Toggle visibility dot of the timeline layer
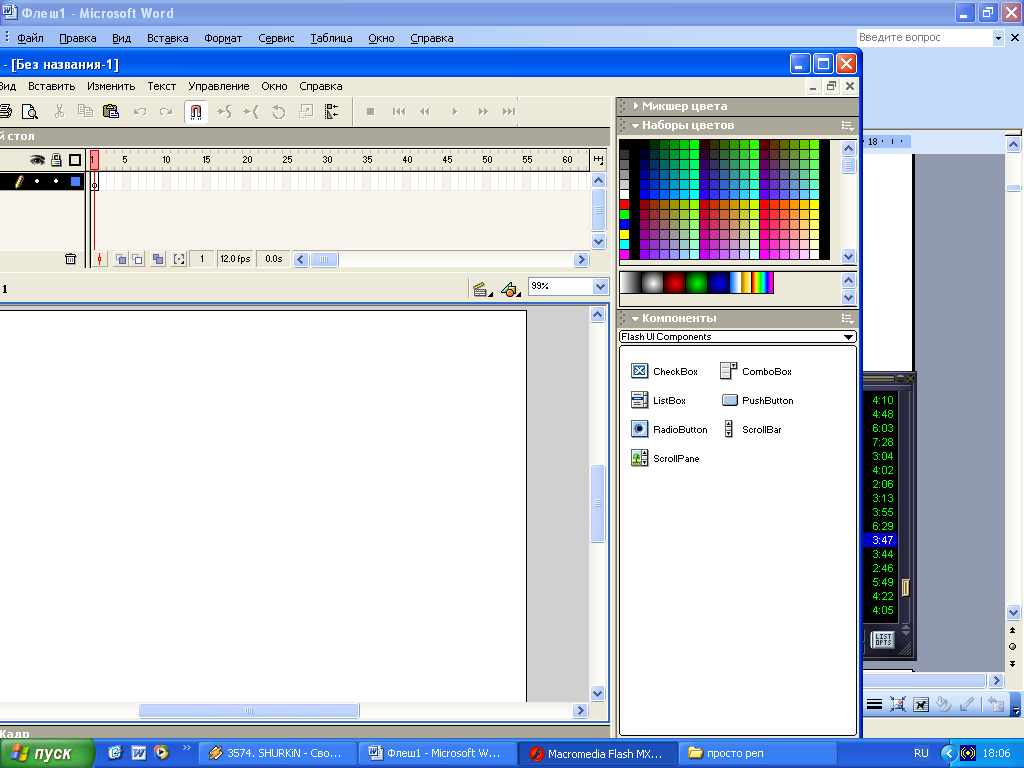Image resolution: width=1024 pixels, height=768 pixels. pyautogui.click(x=37, y=182)
